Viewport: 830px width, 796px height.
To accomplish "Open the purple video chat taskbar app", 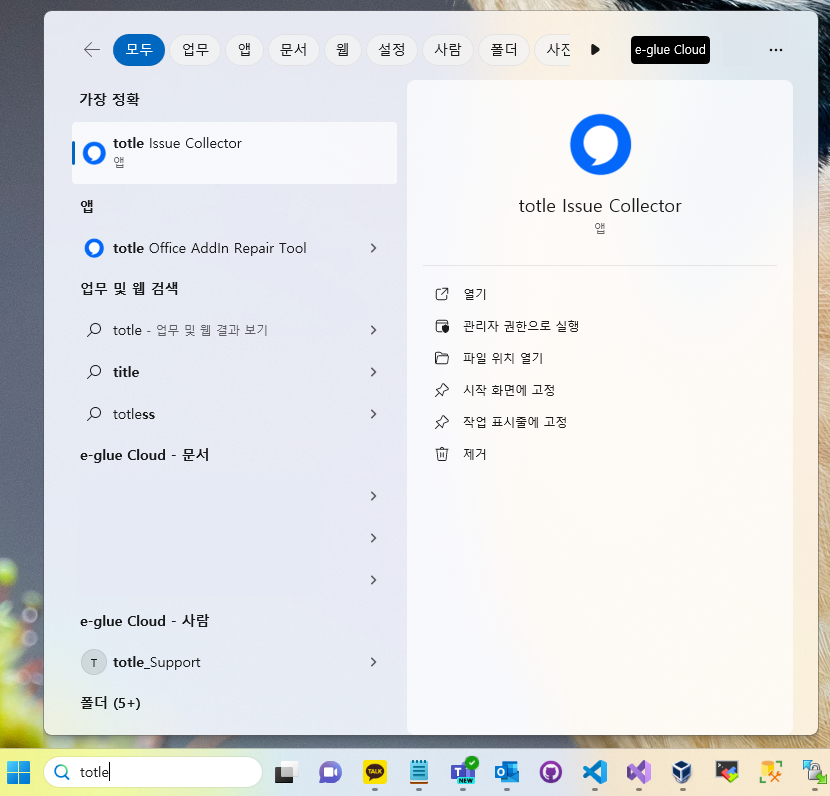I will click(x=330, y=773).
